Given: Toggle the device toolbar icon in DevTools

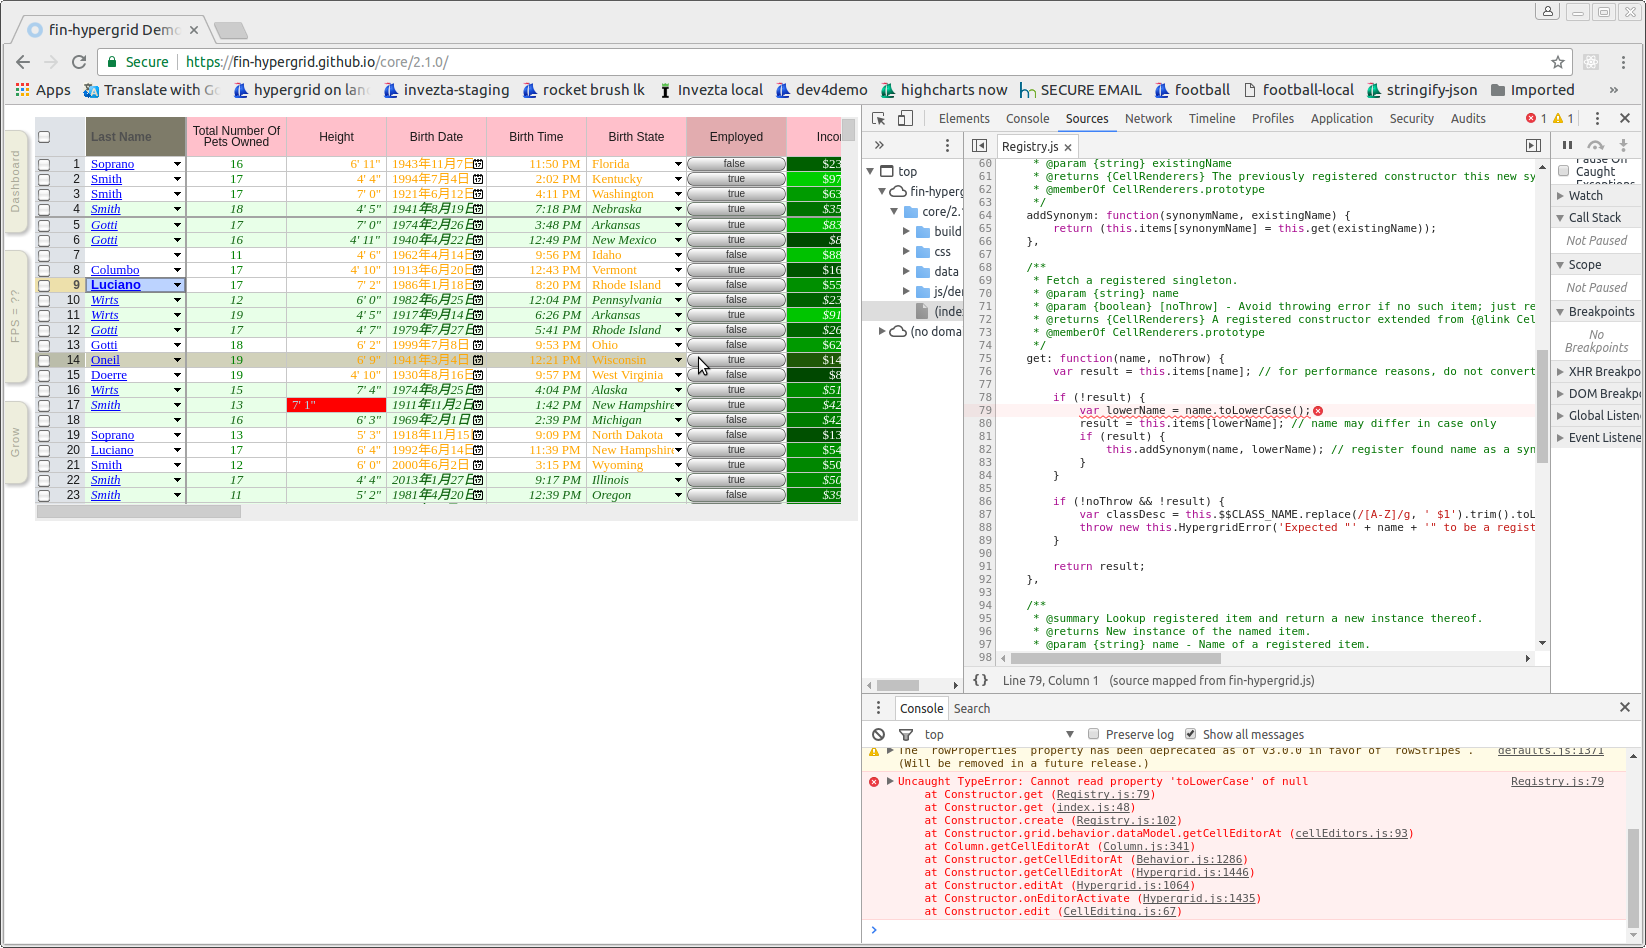Looking at the screenshot, I should 903,118.
